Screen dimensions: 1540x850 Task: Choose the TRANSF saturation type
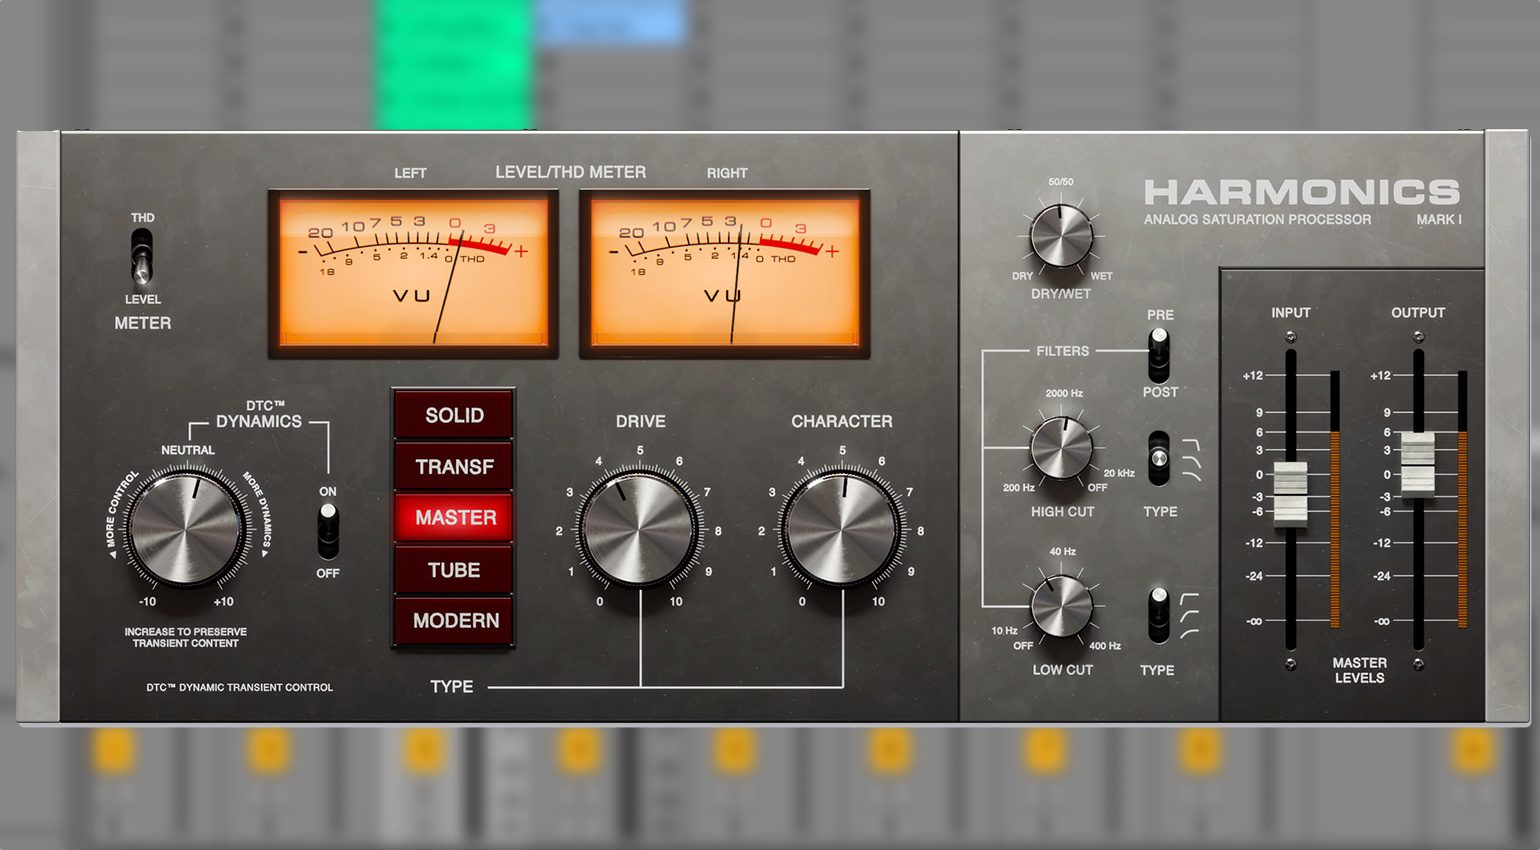(454, 467)
